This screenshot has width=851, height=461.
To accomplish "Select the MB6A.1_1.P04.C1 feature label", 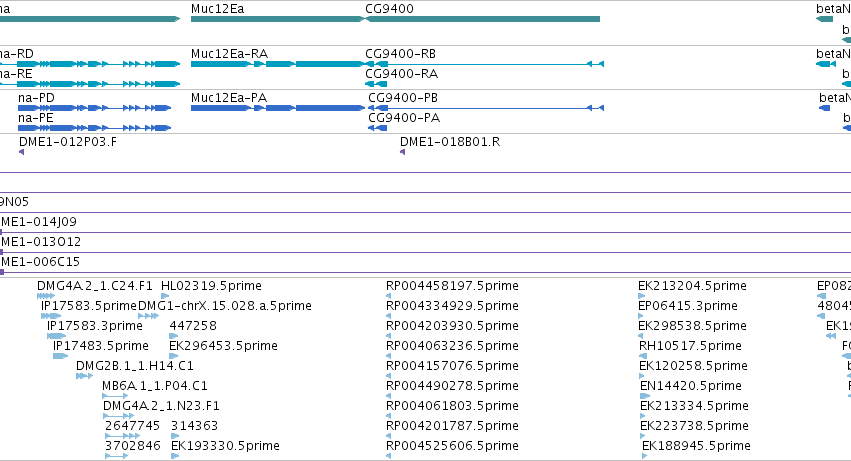I will 155,386.
